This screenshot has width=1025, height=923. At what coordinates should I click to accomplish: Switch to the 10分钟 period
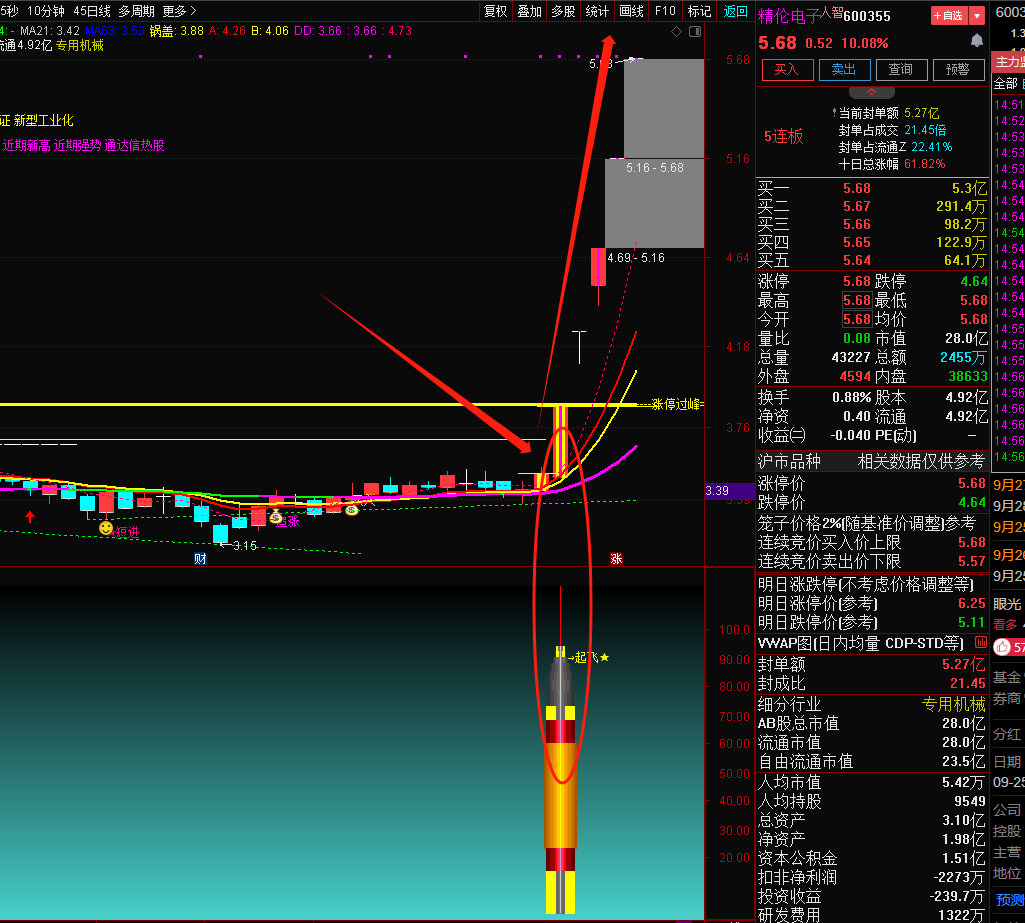click(x=46, y=11)
